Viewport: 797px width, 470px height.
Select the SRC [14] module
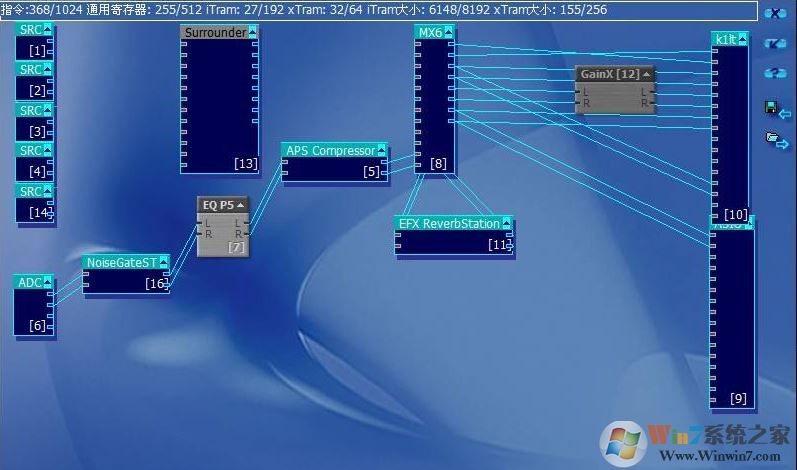(x=35, y=204)
